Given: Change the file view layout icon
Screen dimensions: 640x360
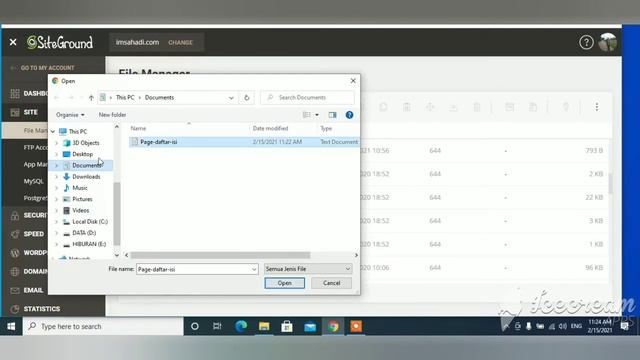Looking at the screenshot, I should 307,115.
